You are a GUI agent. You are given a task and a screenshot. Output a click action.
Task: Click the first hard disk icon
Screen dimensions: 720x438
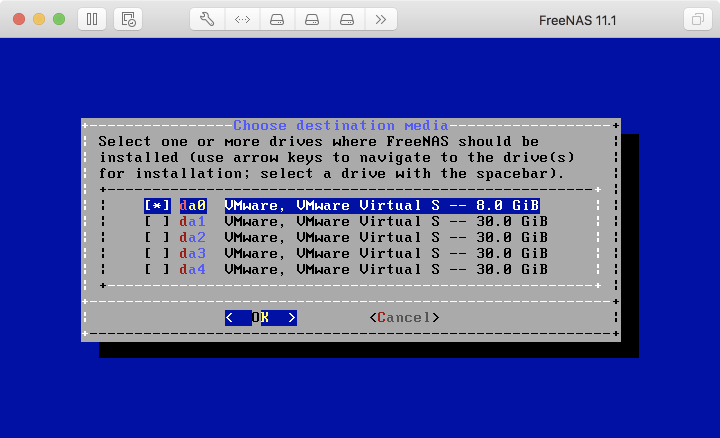tap(277, 19)
